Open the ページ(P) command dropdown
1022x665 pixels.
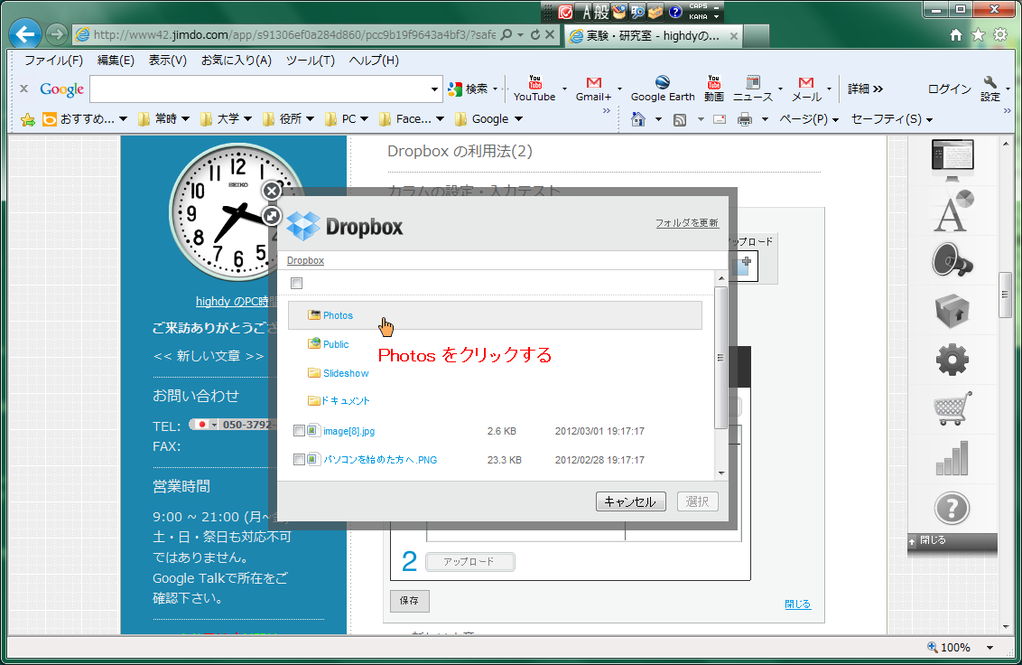pos(809,119)
